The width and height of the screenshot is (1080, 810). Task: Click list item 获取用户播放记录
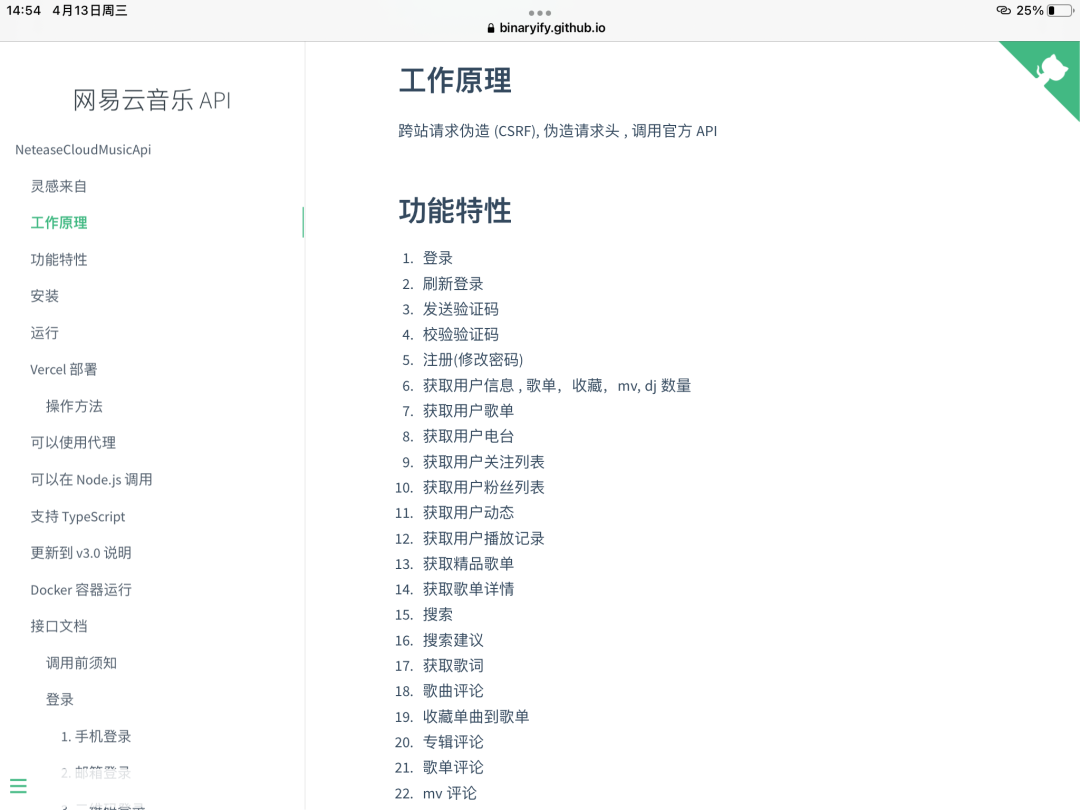tap(484, 539)
